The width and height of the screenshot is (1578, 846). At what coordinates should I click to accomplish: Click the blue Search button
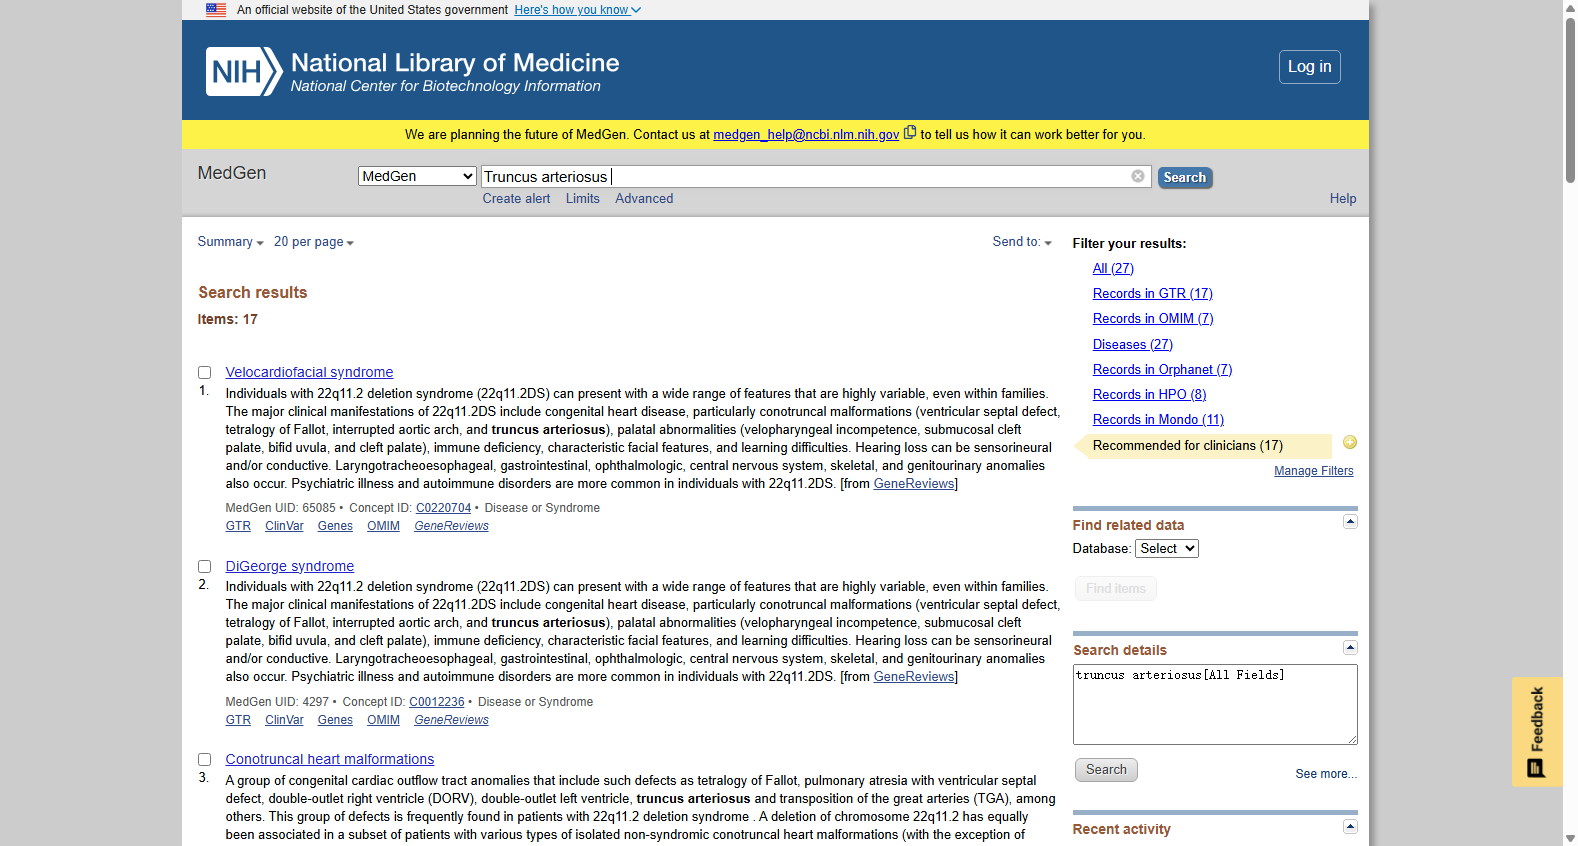pos(1185,177)
